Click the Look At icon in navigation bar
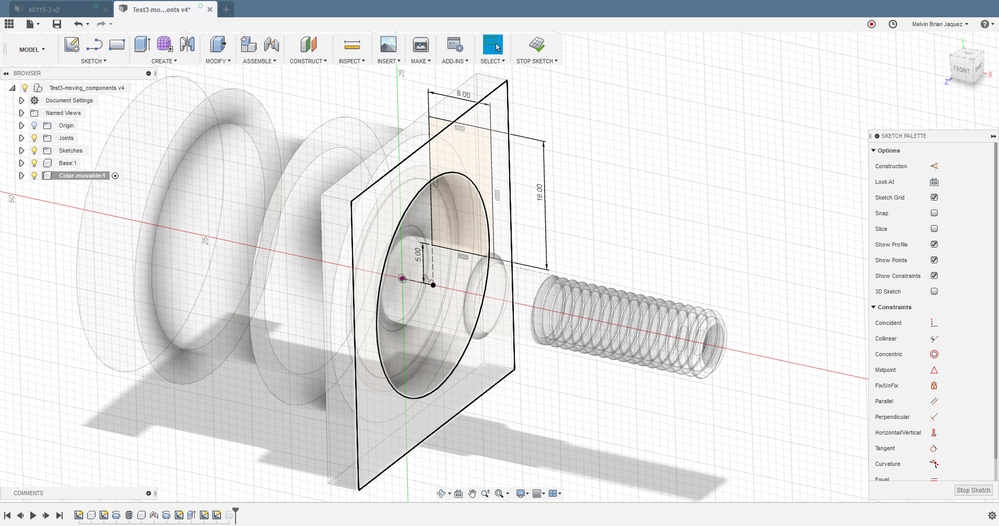Viewport: 999px width, 526px height. tap(458, 494)
